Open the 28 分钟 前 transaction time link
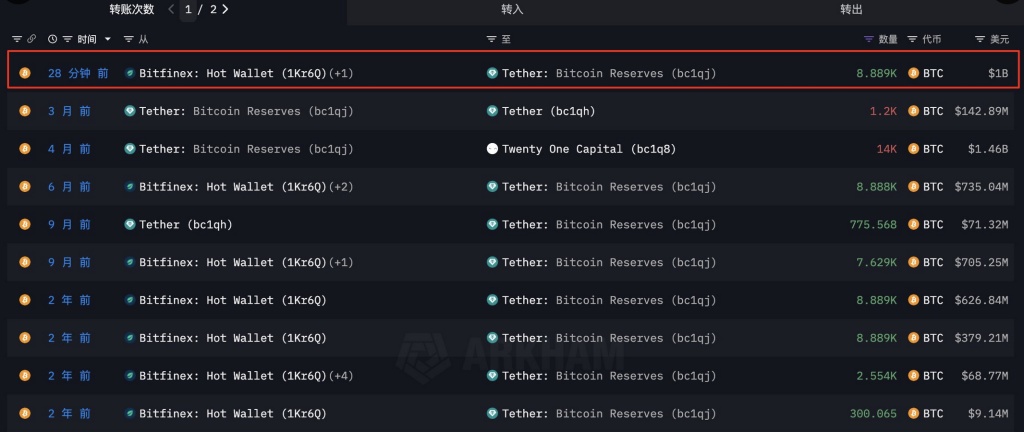This screenshot has height=432, width=1024. pos(78,73)
